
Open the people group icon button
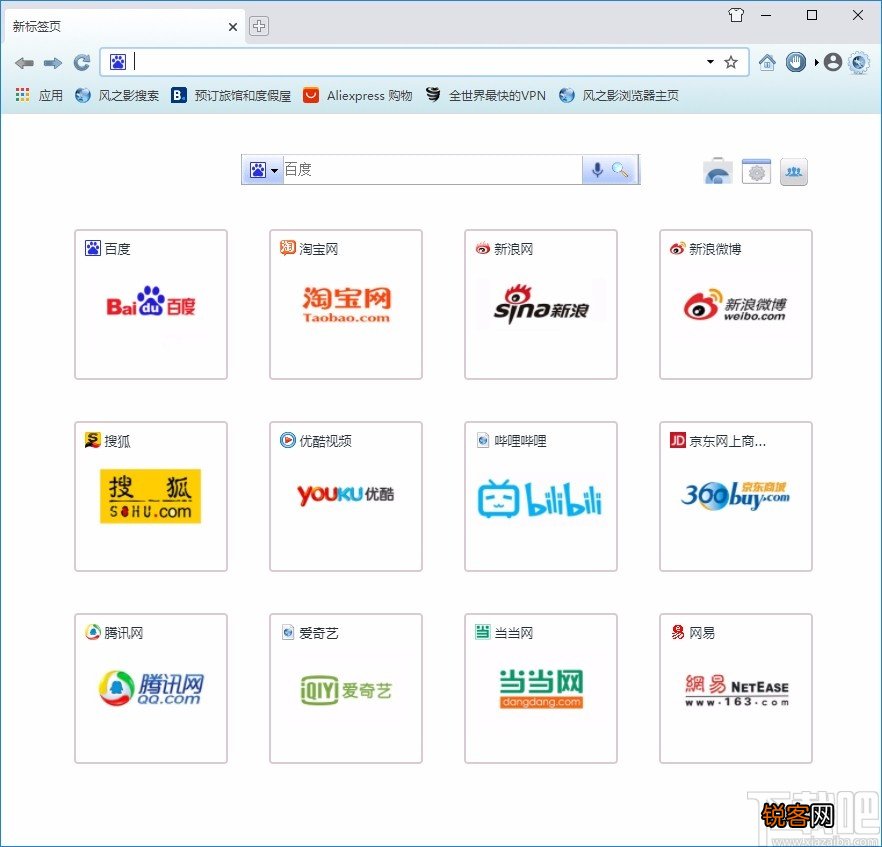point(794,171)
